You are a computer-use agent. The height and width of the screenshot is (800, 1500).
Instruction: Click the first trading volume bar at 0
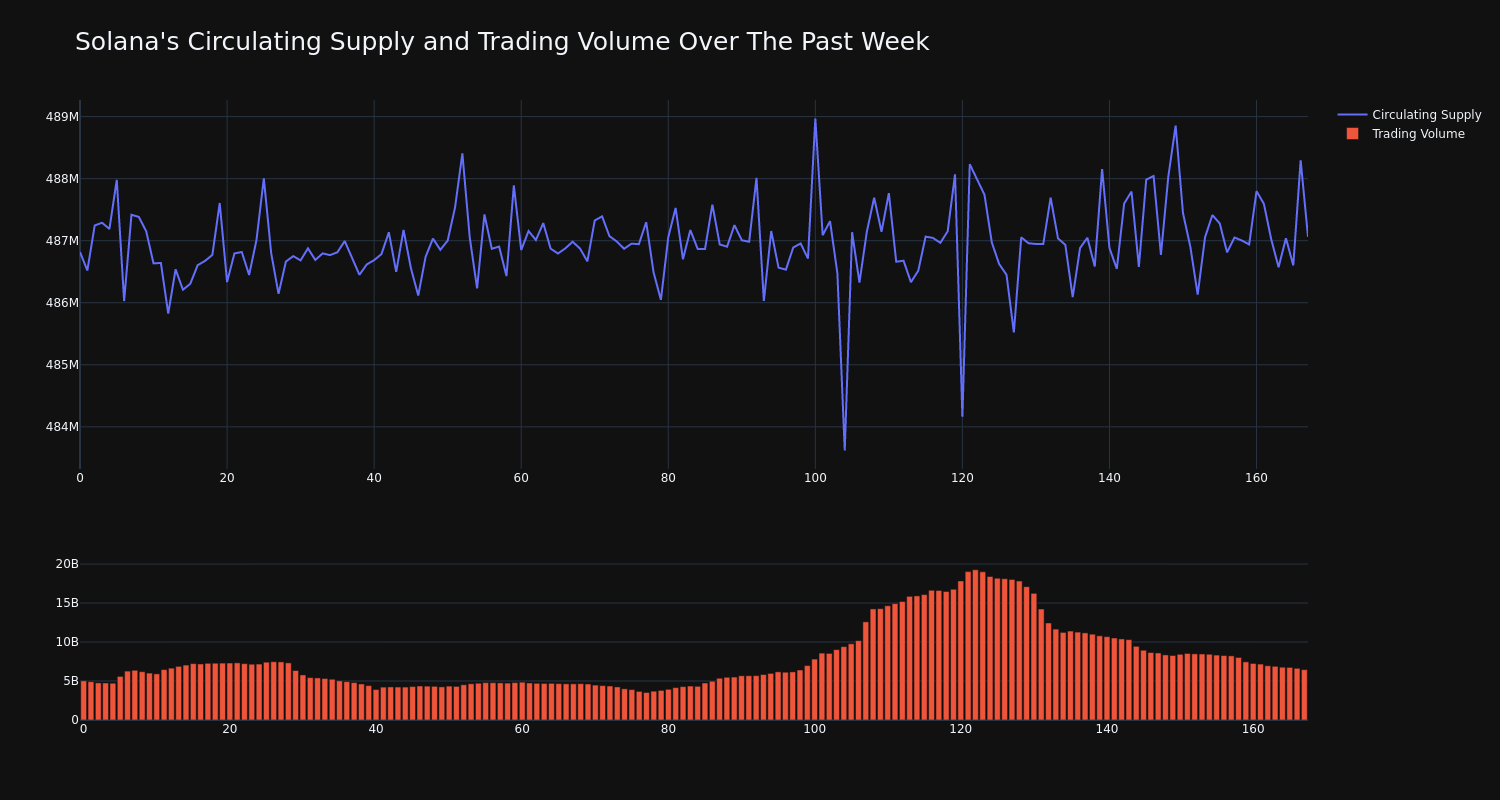point(84,700)
